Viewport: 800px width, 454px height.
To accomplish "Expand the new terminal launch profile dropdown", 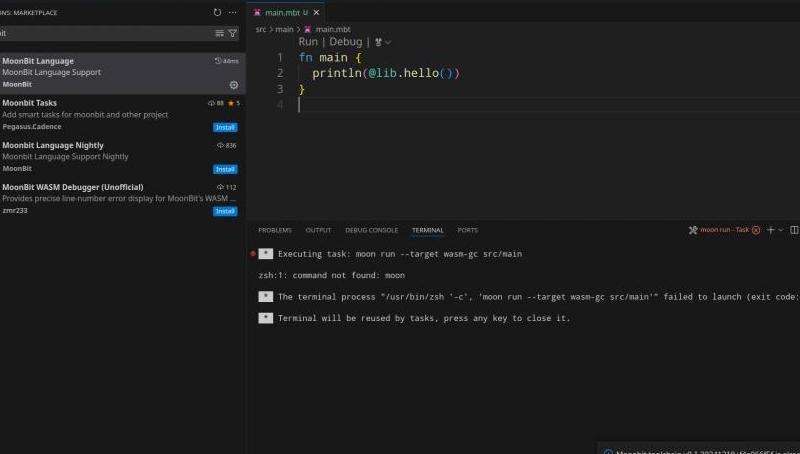I will [781, 230].
